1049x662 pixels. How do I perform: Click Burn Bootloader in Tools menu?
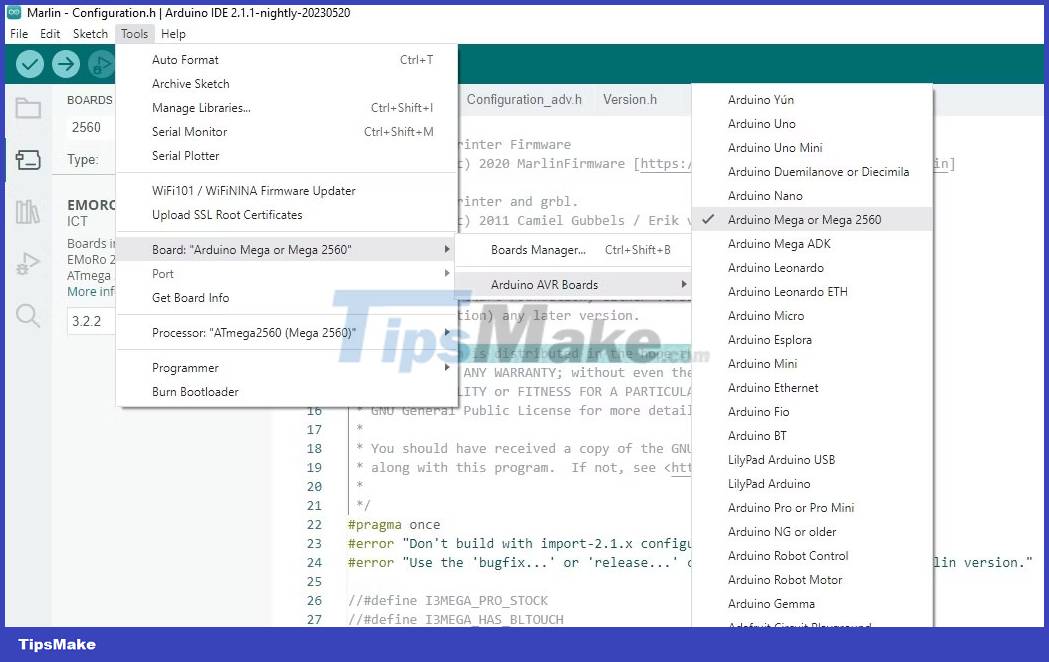[195, 392]
